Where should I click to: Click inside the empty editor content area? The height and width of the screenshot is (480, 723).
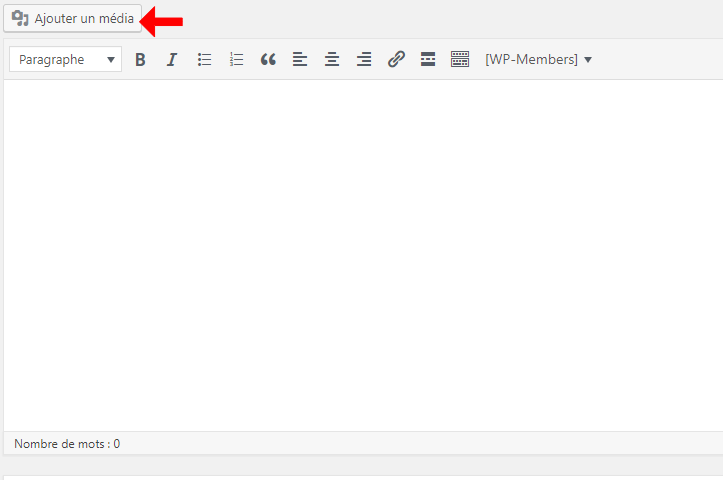(360, 250)
